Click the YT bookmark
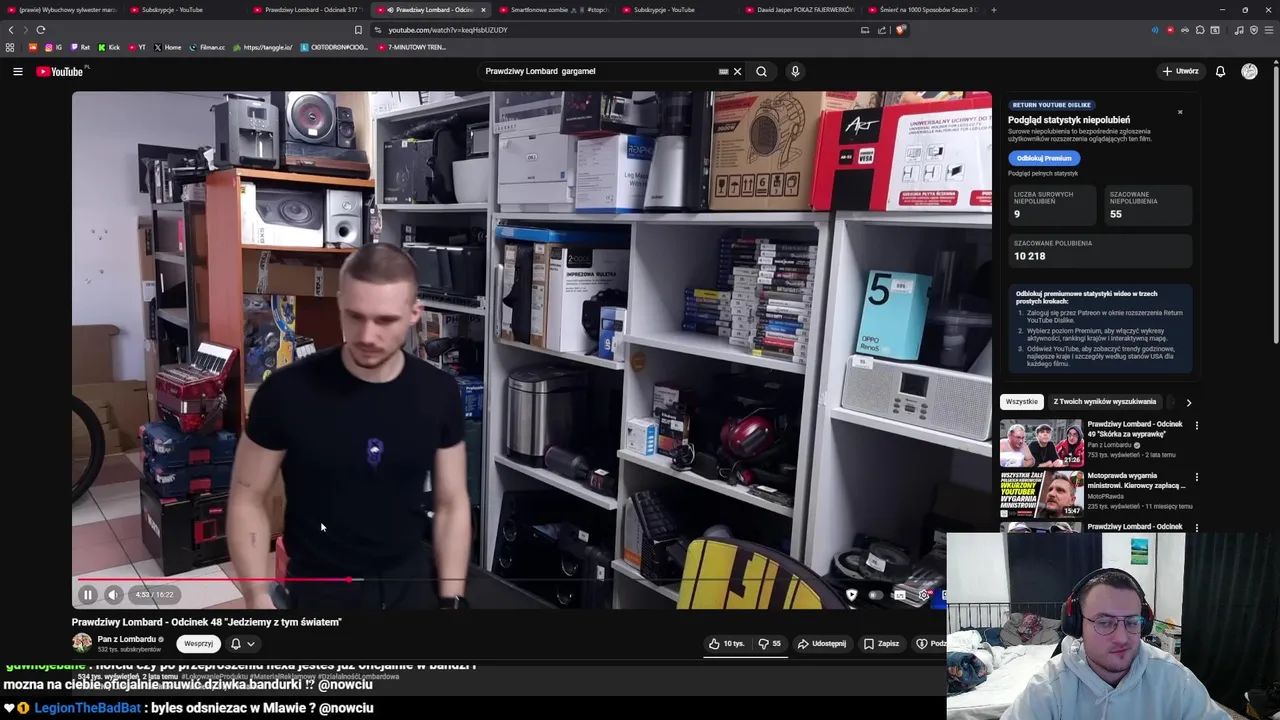This screenshot has height=720, width=1280. 137,47
